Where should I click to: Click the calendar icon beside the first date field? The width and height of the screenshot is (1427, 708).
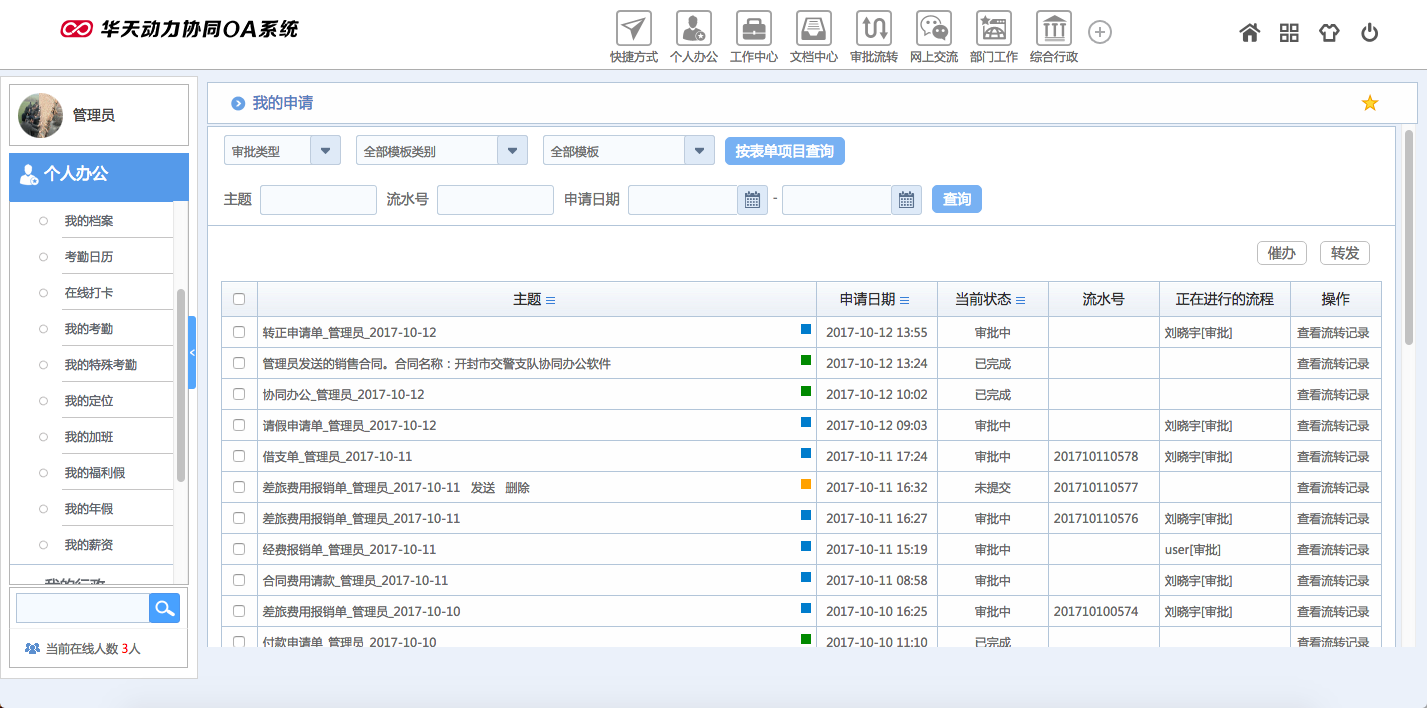tap(751, 200)
